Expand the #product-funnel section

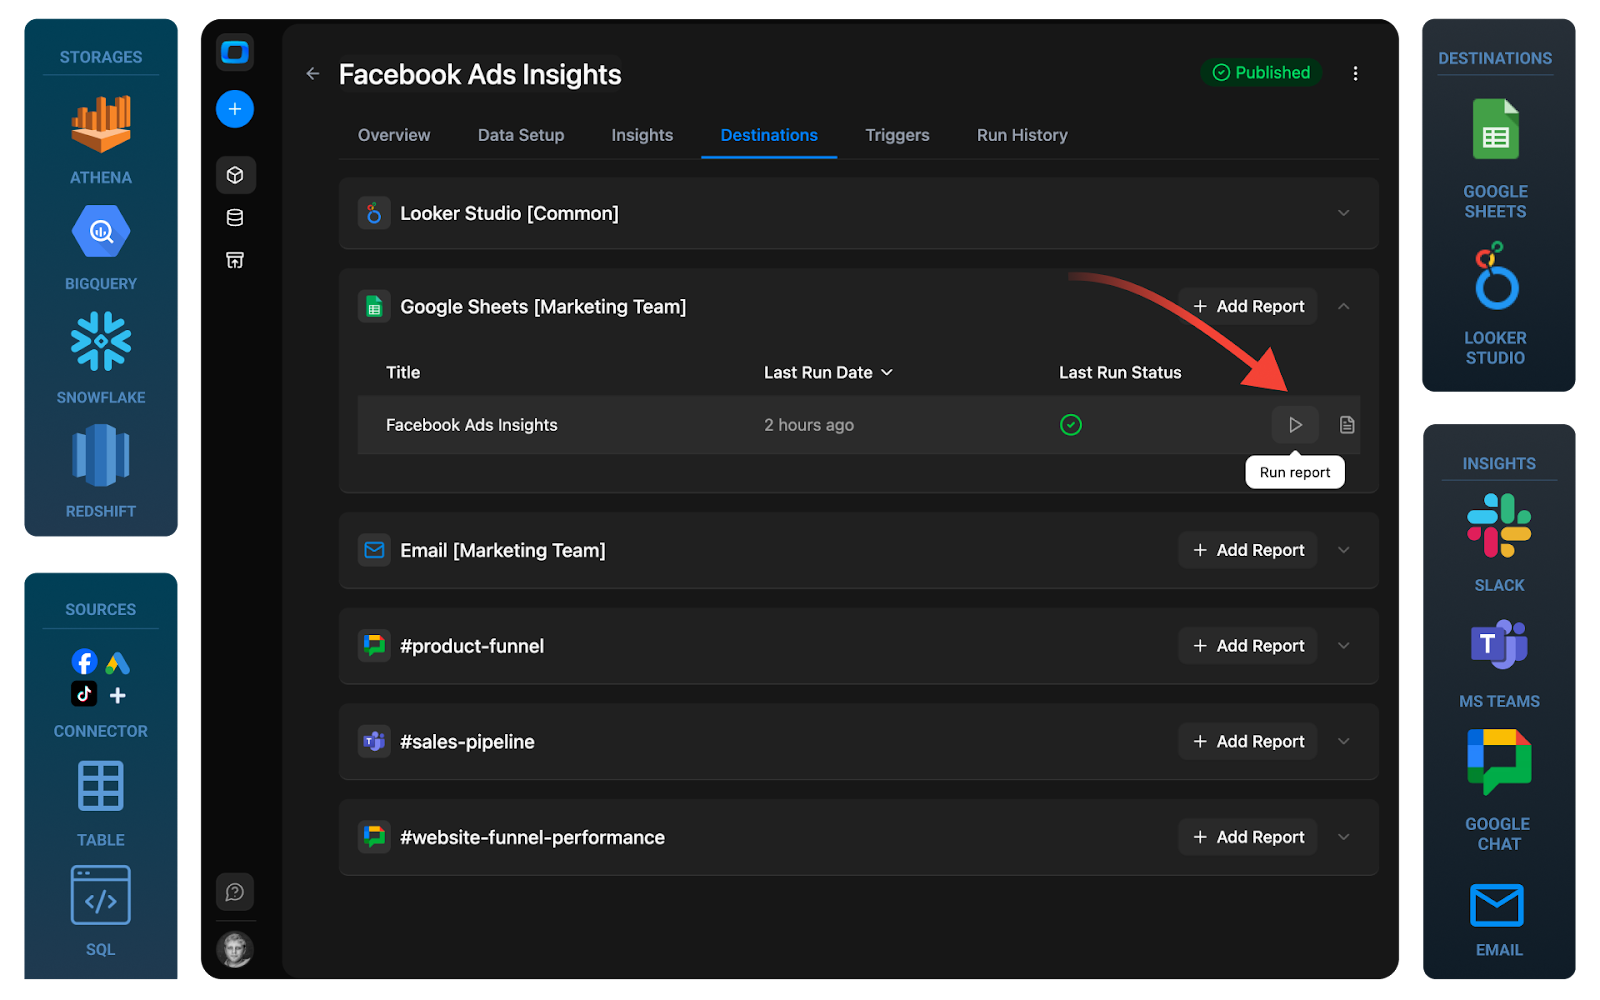point(1344,646)
